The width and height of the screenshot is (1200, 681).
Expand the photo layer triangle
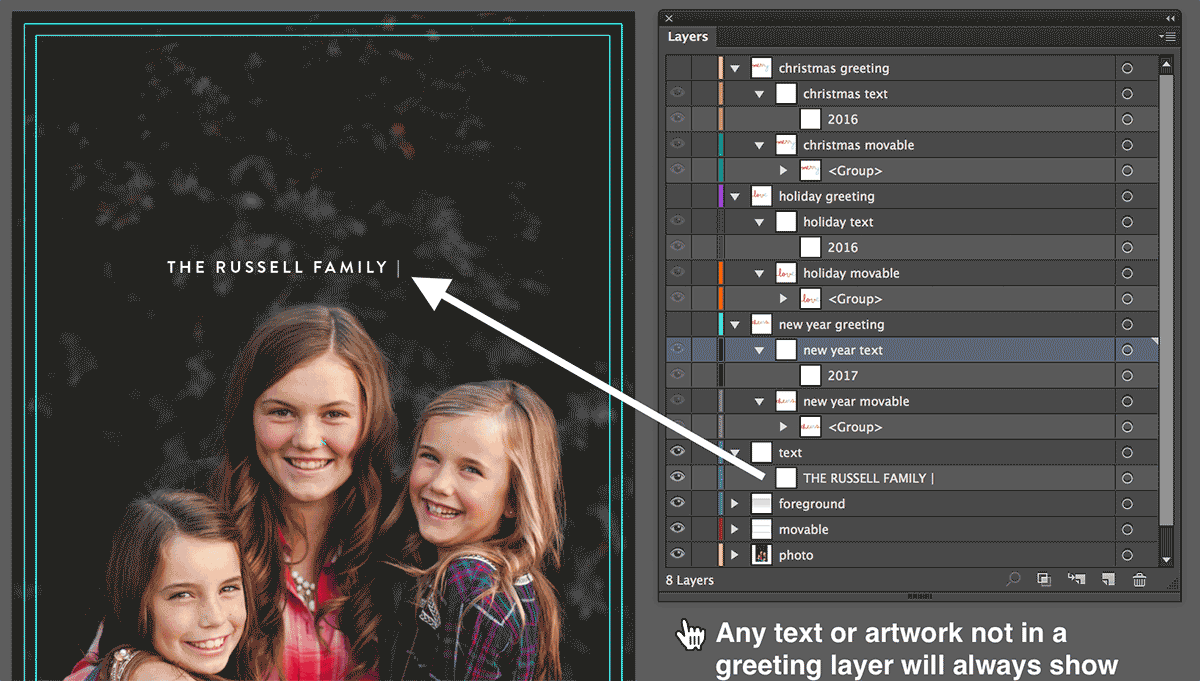(735, 555)
